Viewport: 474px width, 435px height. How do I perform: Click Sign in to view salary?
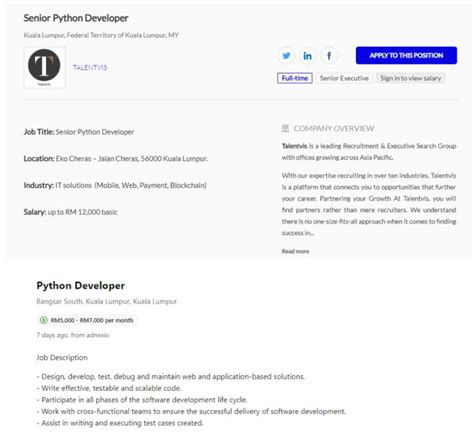[411, 78]
